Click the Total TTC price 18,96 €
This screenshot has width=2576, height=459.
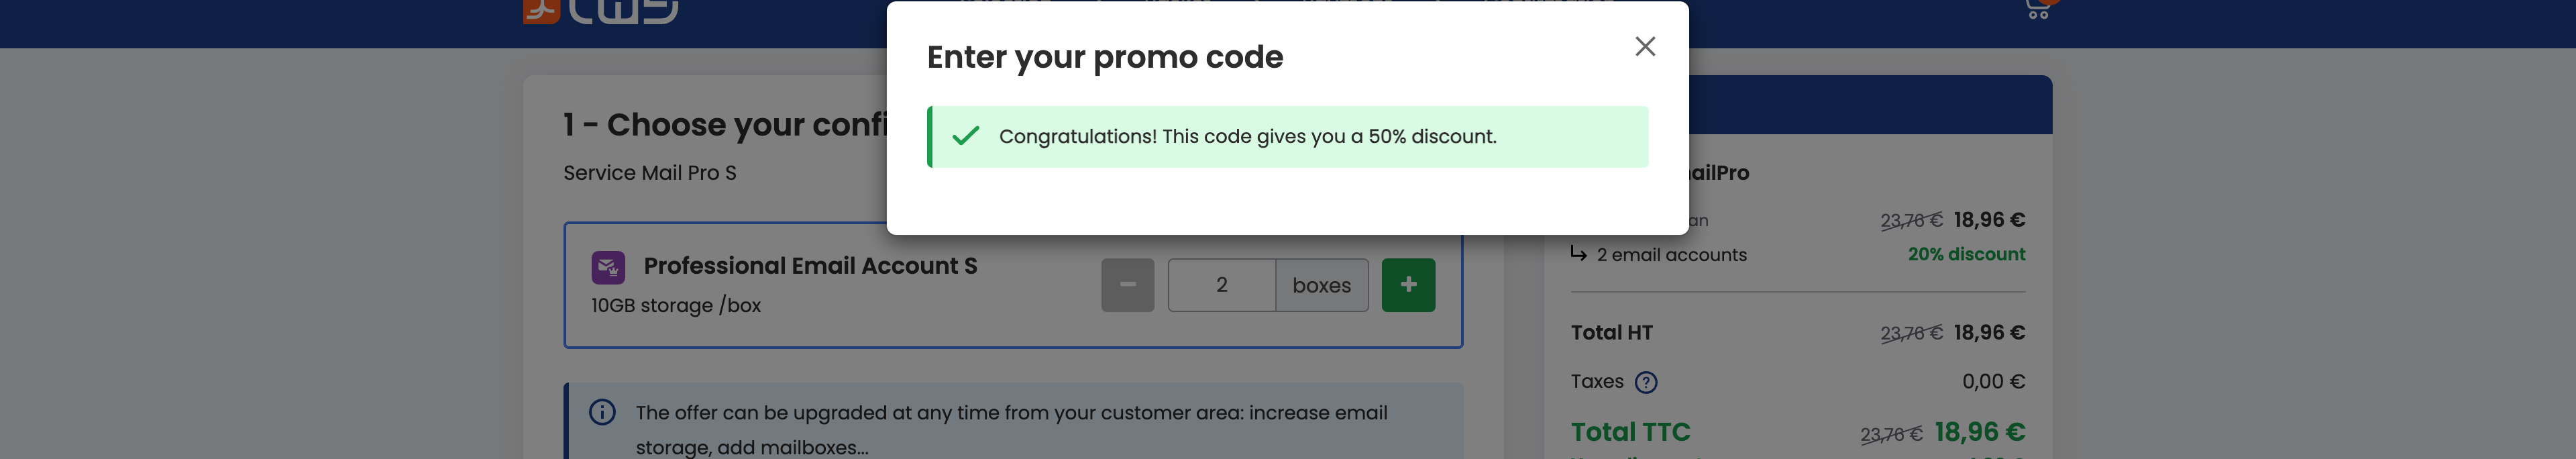point(1979,432)
